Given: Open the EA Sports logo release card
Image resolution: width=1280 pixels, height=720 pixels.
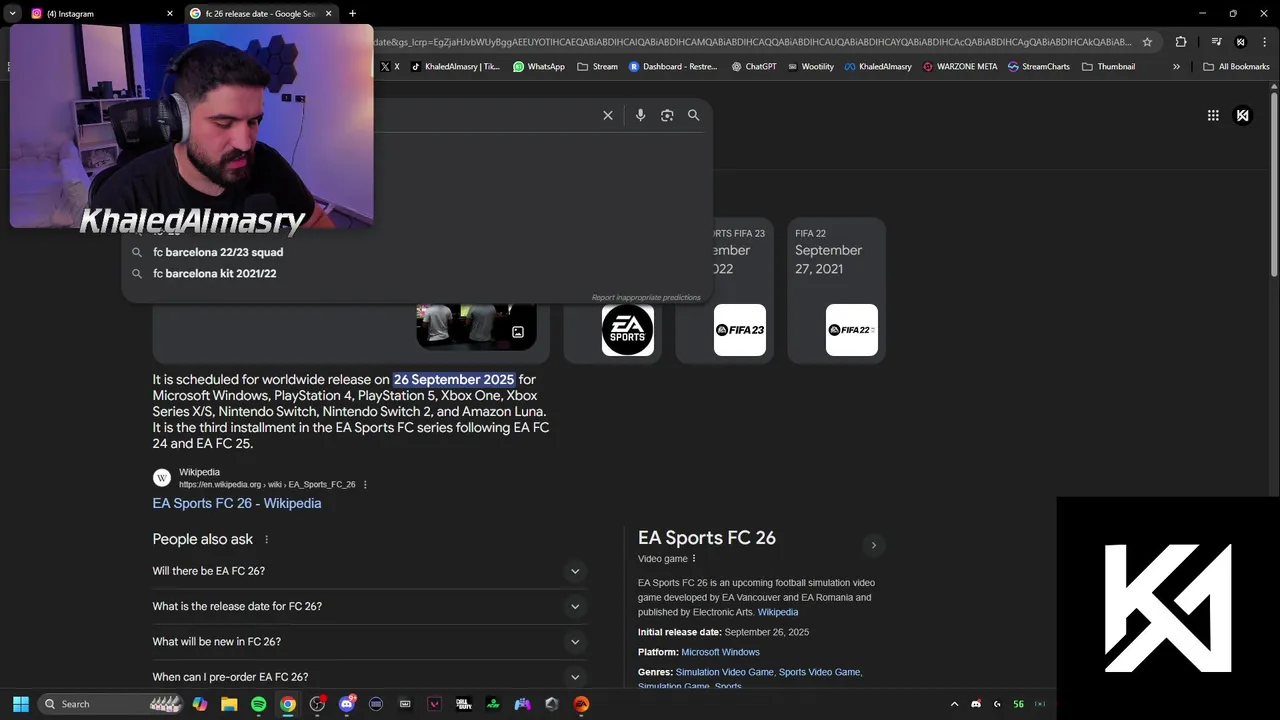Looking at the screenshot, I should pos(613,330).
